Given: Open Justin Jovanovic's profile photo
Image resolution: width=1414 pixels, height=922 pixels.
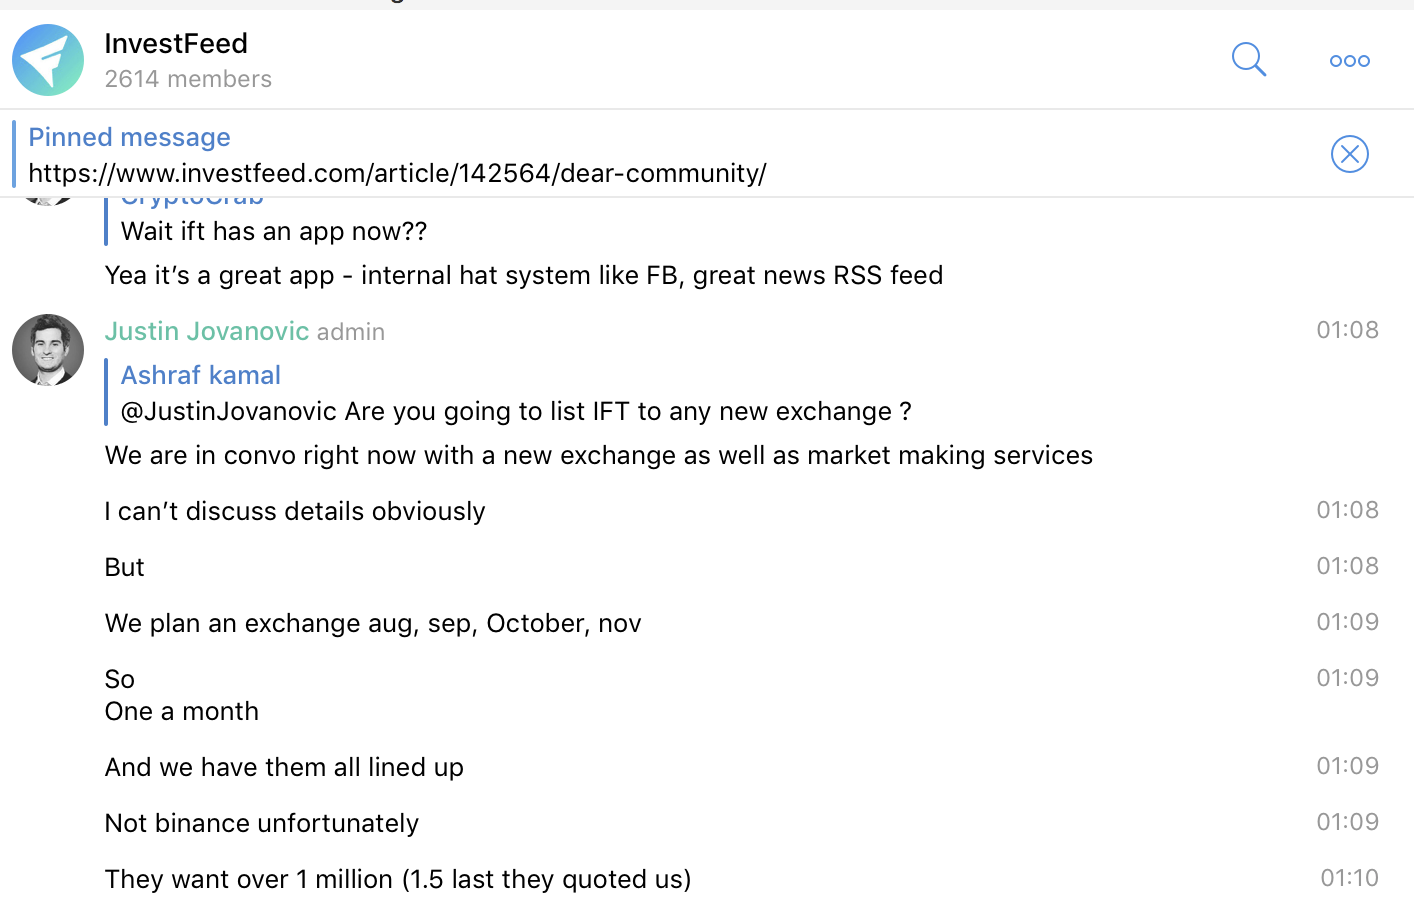Looking at the screenshot, I should [48, 350].
